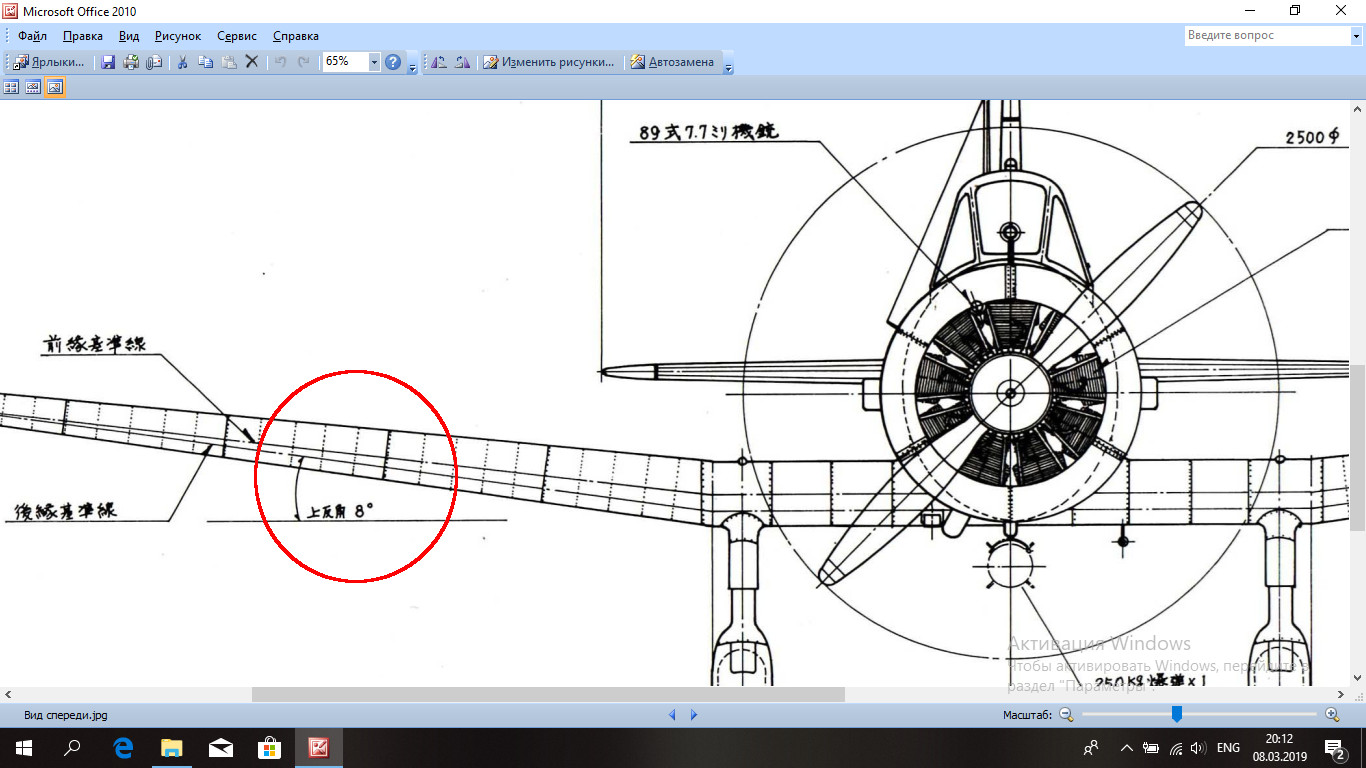Open taskbar search magnifier
This screenshot has height=768, width=1366.
72,747
